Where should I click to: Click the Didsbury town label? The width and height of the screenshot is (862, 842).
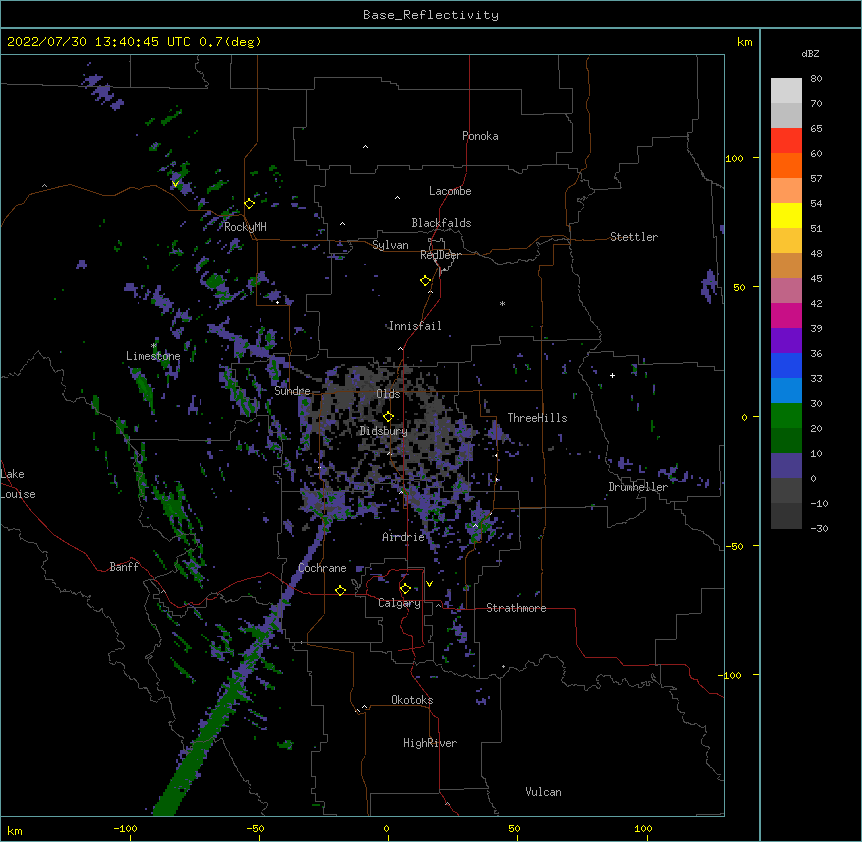coord(384,431)
